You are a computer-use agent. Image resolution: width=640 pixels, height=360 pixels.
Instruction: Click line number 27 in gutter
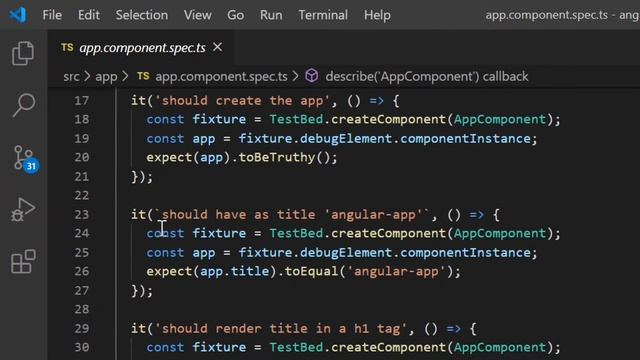pos(82,290)
